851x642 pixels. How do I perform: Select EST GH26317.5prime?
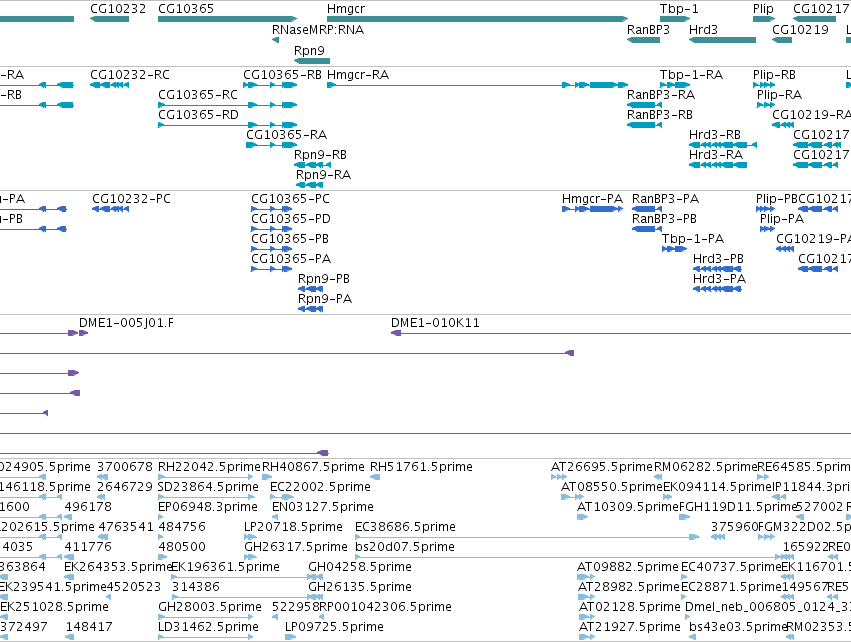[x=295, y=547]
